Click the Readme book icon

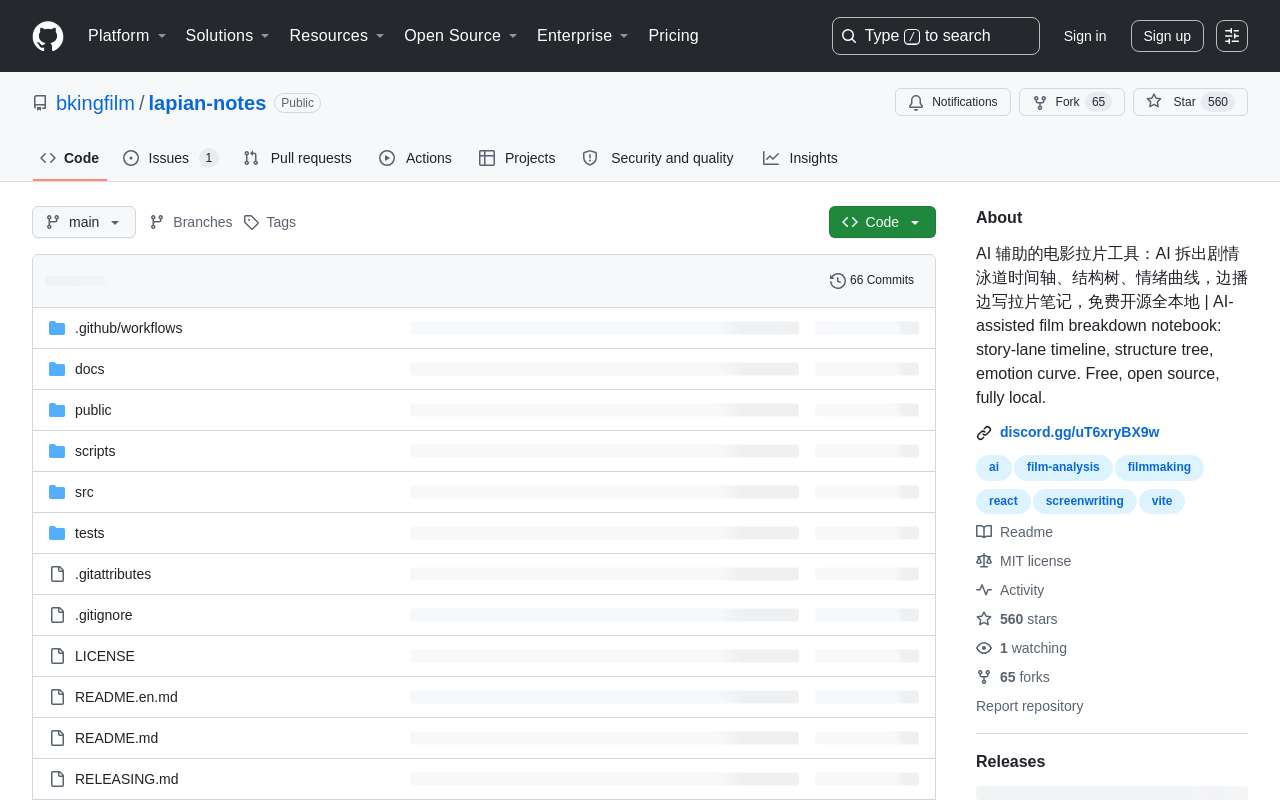[x=984, y=532]
